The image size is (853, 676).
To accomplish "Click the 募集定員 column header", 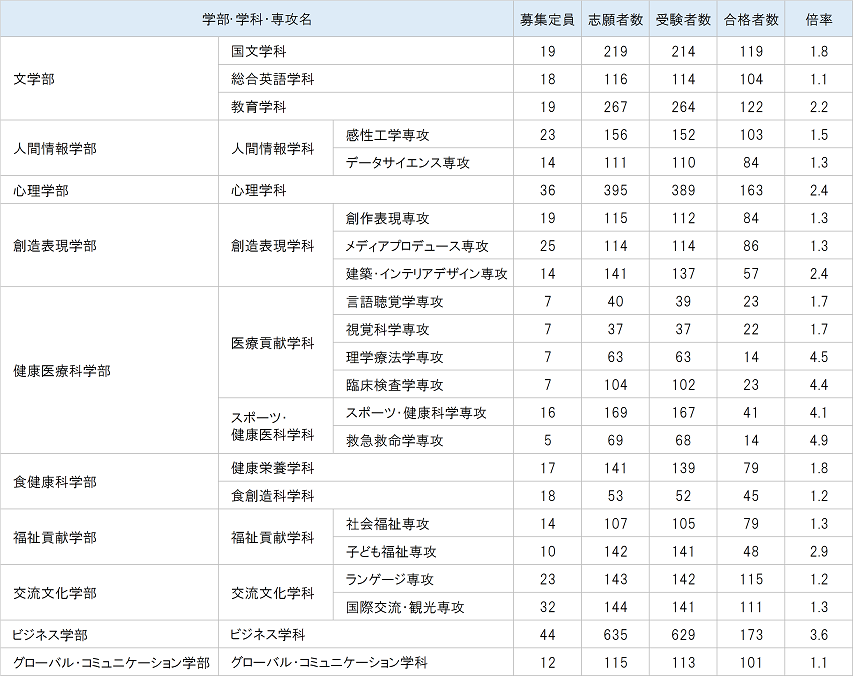I will click(547, 21).
